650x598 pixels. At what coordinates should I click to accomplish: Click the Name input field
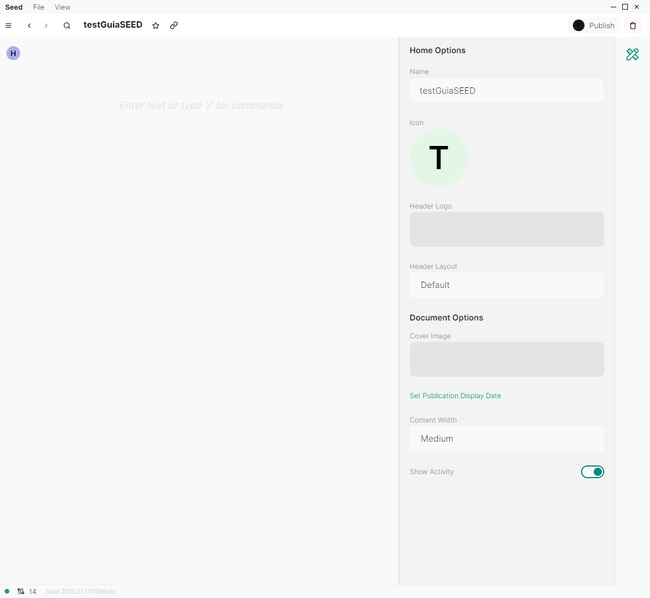[x=506, y=91]
